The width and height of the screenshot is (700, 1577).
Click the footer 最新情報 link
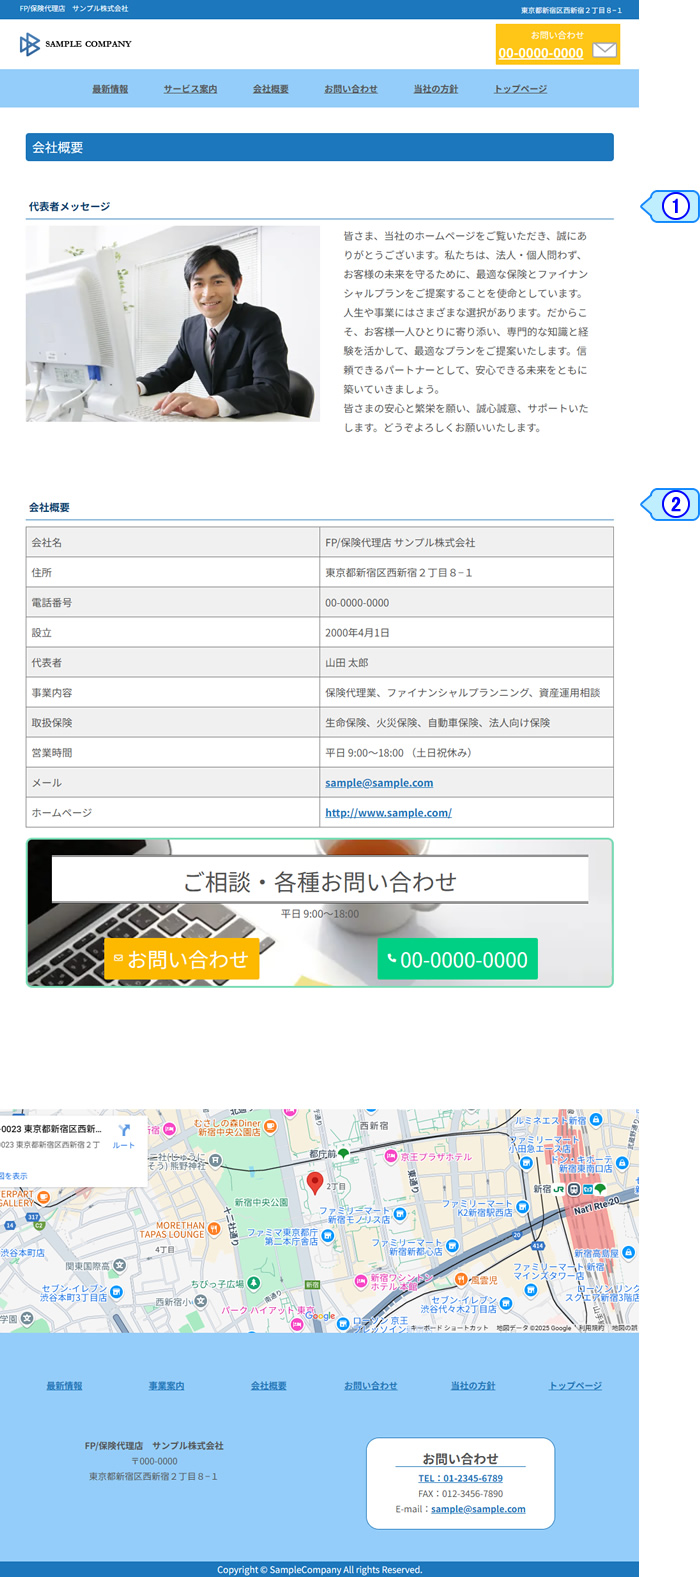pos(64,1386)
